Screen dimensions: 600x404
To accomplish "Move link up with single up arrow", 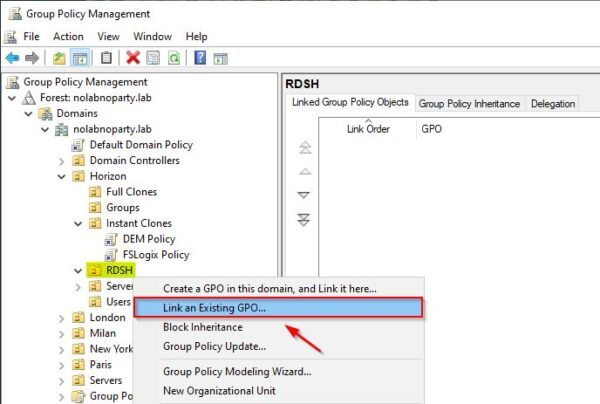I will pyautogui.click(x=305, y=172).
